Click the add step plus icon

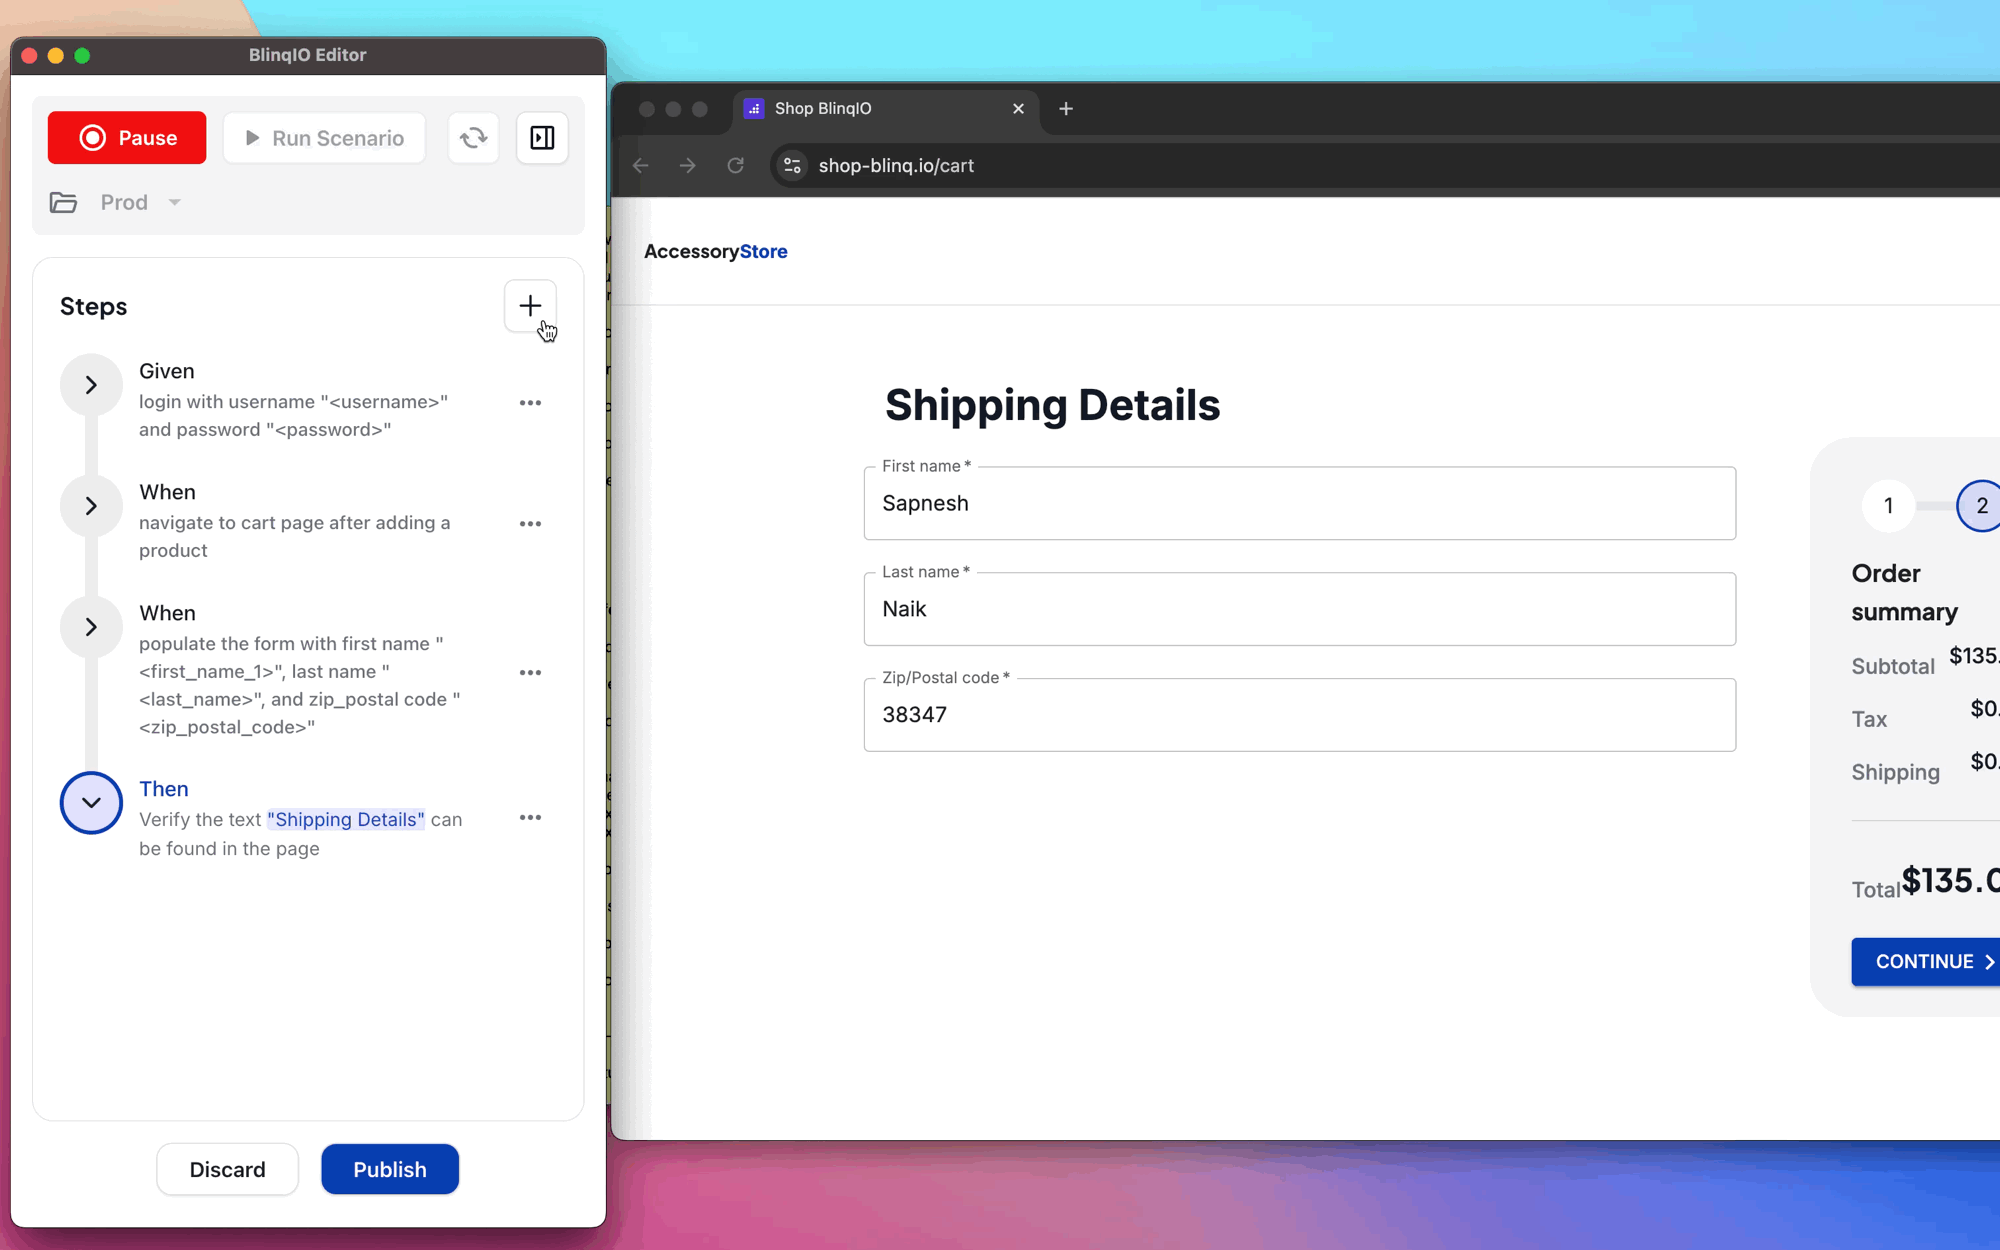tap(530, 305)
